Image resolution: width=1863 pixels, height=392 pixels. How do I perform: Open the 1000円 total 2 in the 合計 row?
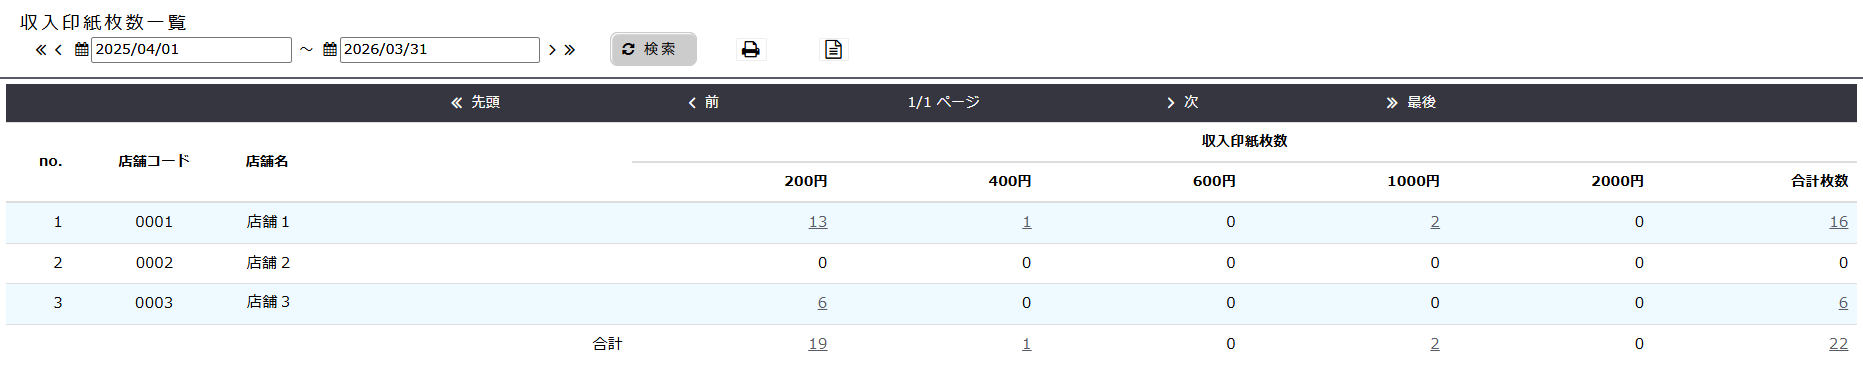coord(1435,344)
